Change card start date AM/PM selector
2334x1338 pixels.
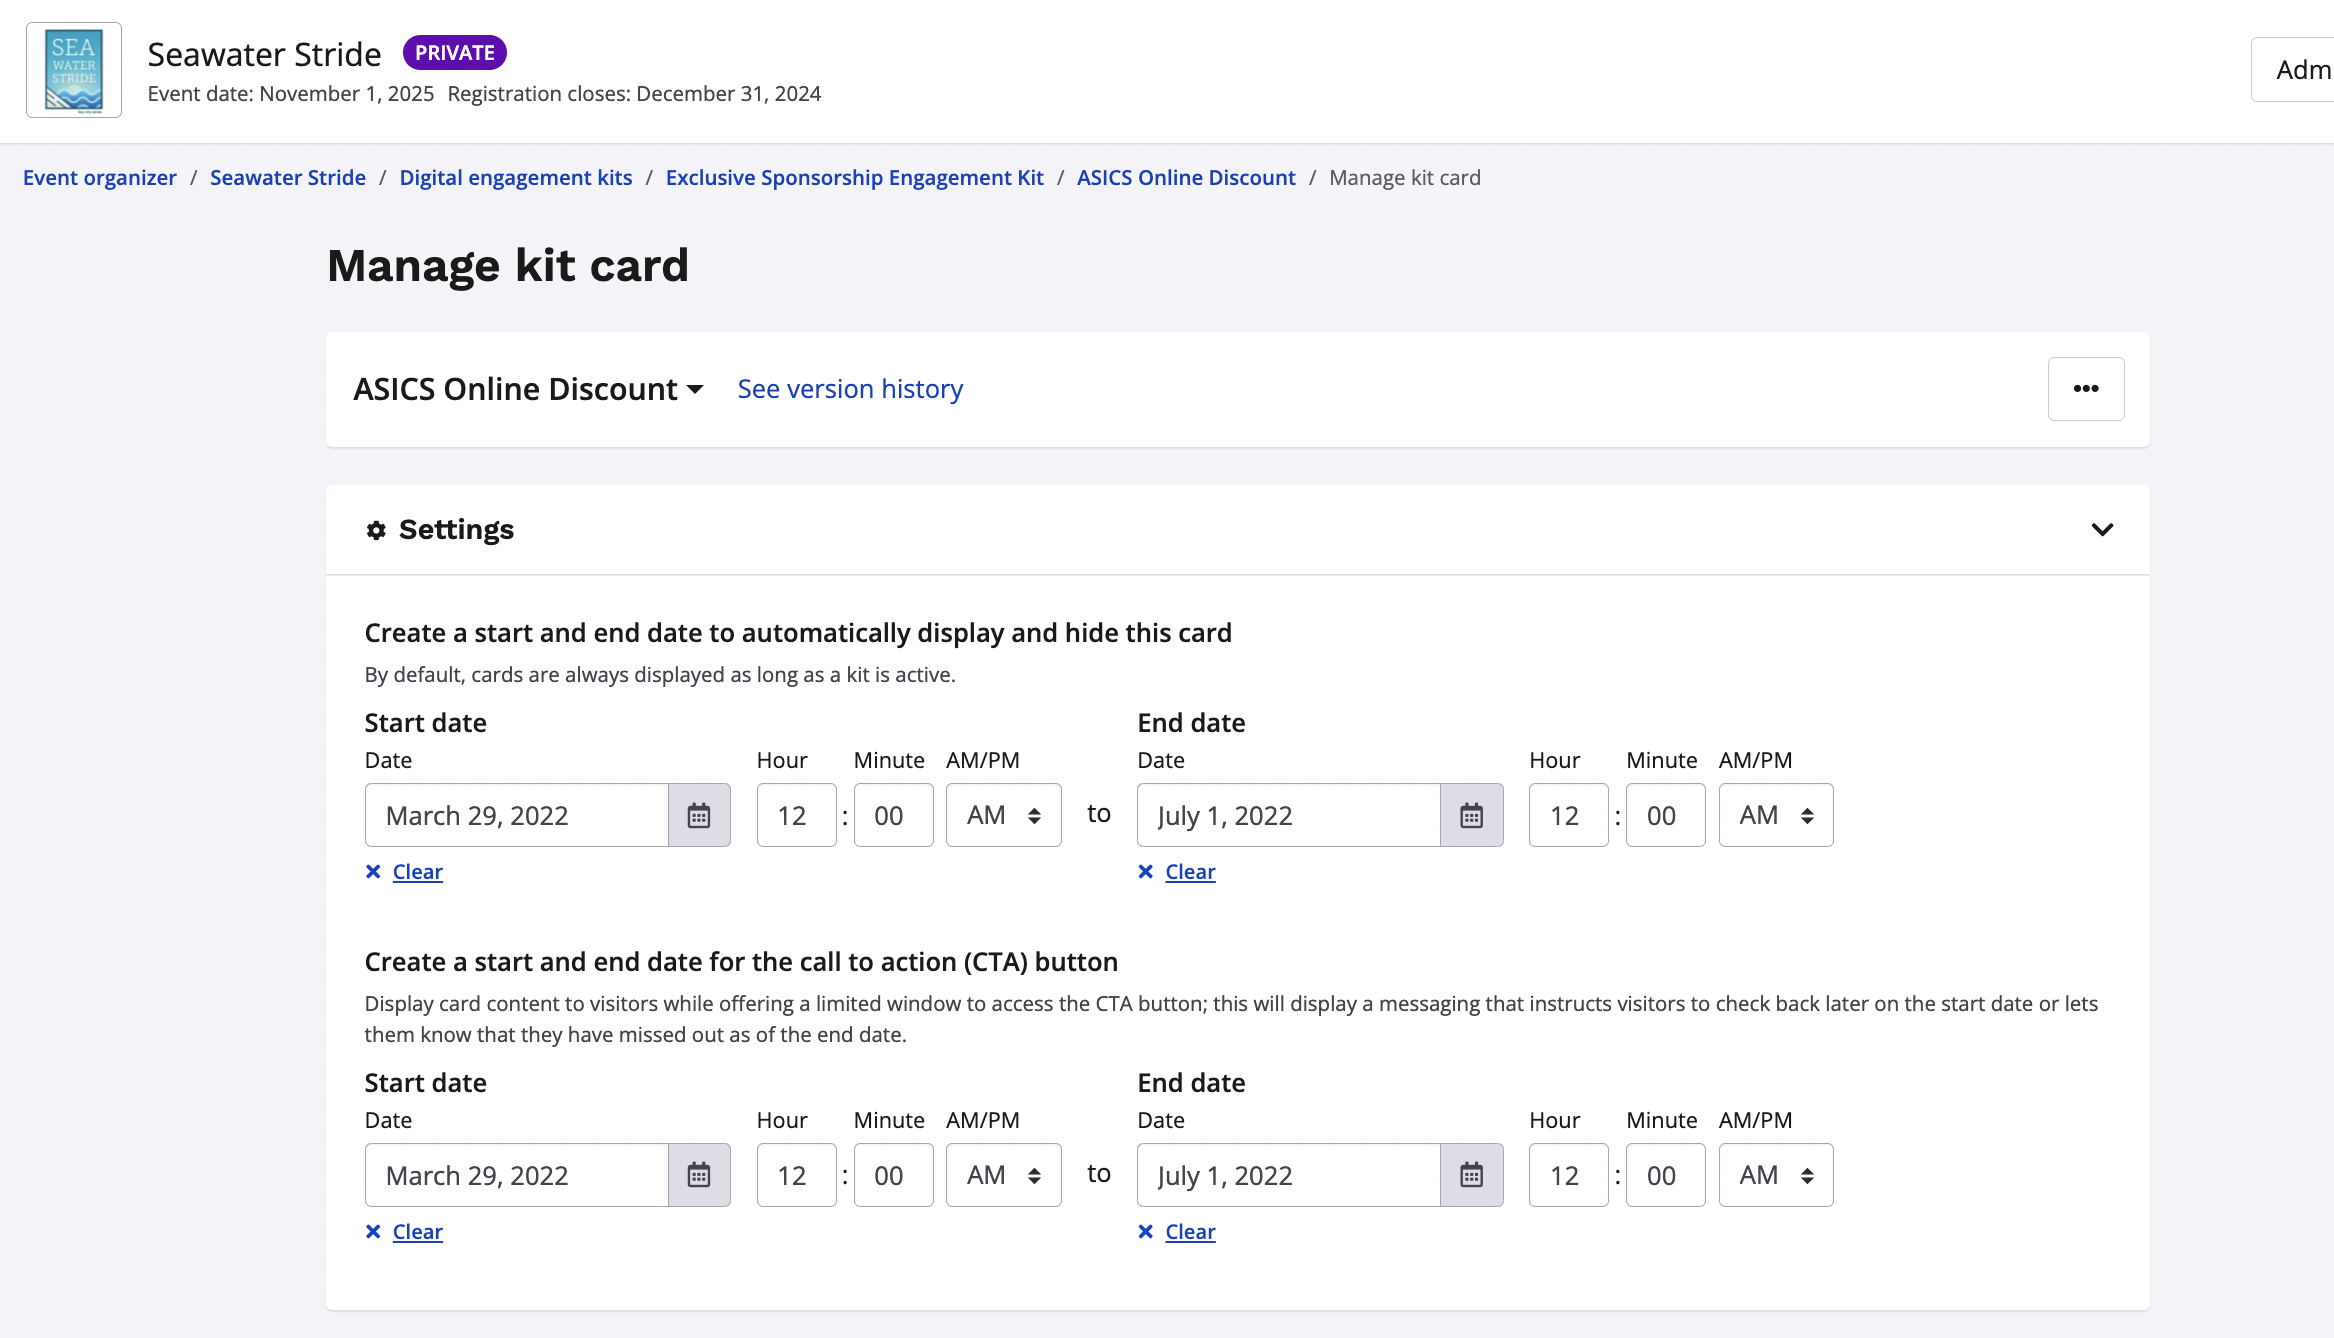click(x=1003, y=815)
